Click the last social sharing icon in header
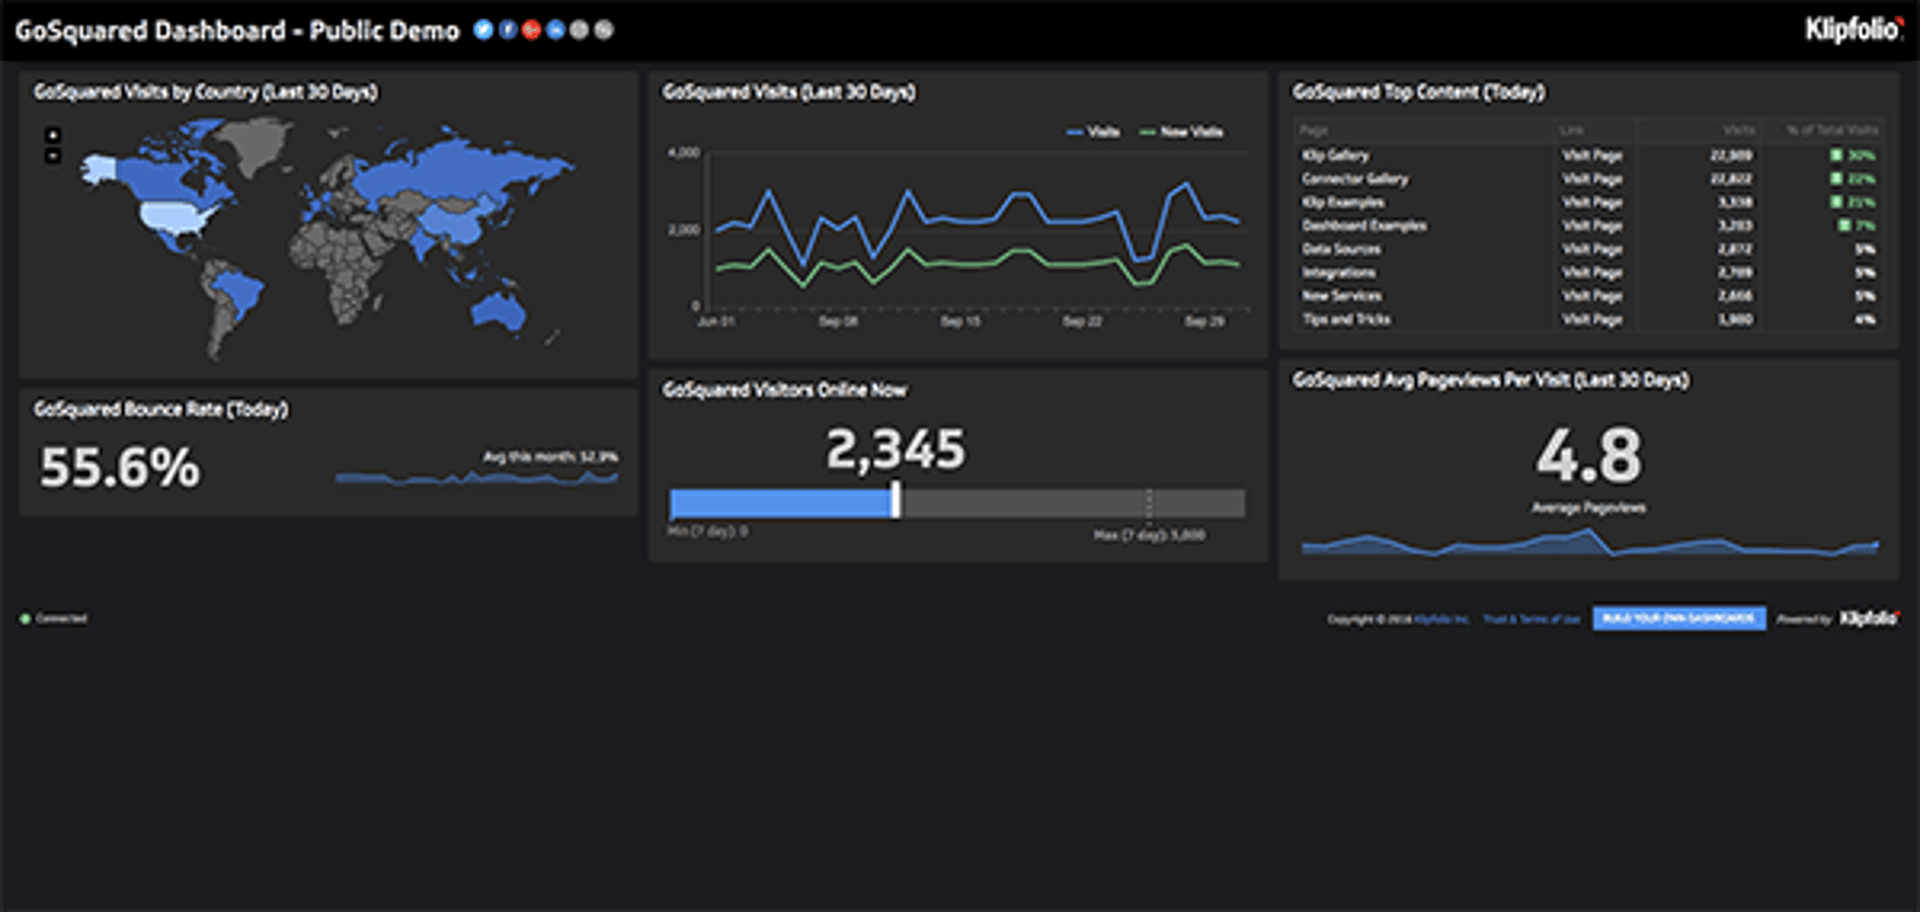 coord(602,30)
